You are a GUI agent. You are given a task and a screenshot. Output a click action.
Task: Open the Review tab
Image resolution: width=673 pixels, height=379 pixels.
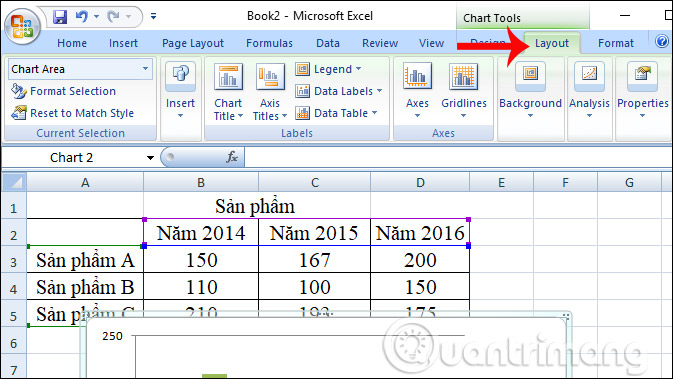click(380, 43)
